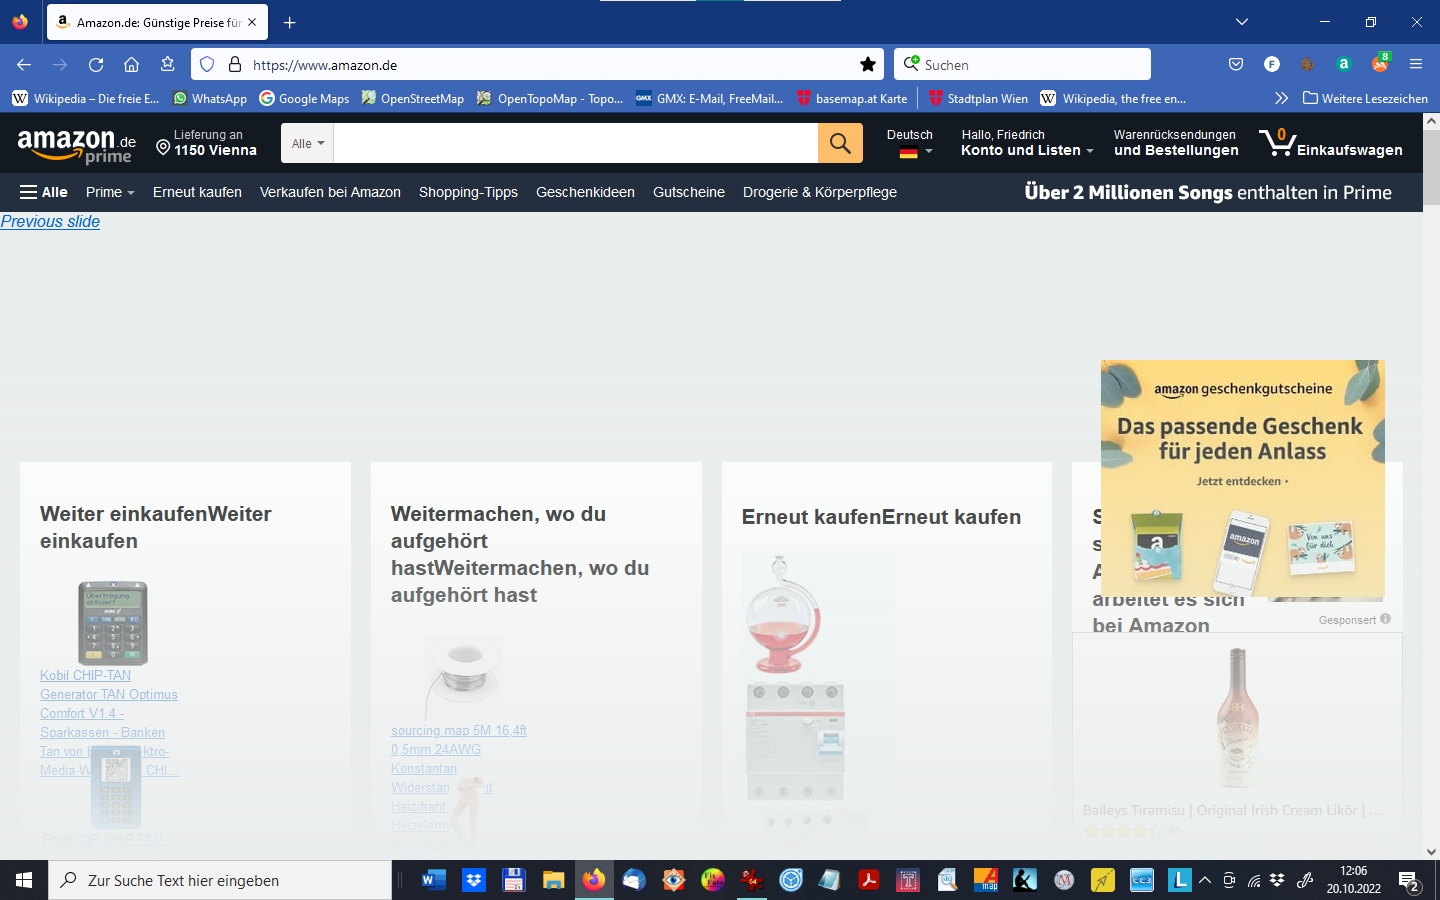This screenshot has width=1440, height=900.
Task: Go to Firefox home page icon
Action: pos(131,65)
